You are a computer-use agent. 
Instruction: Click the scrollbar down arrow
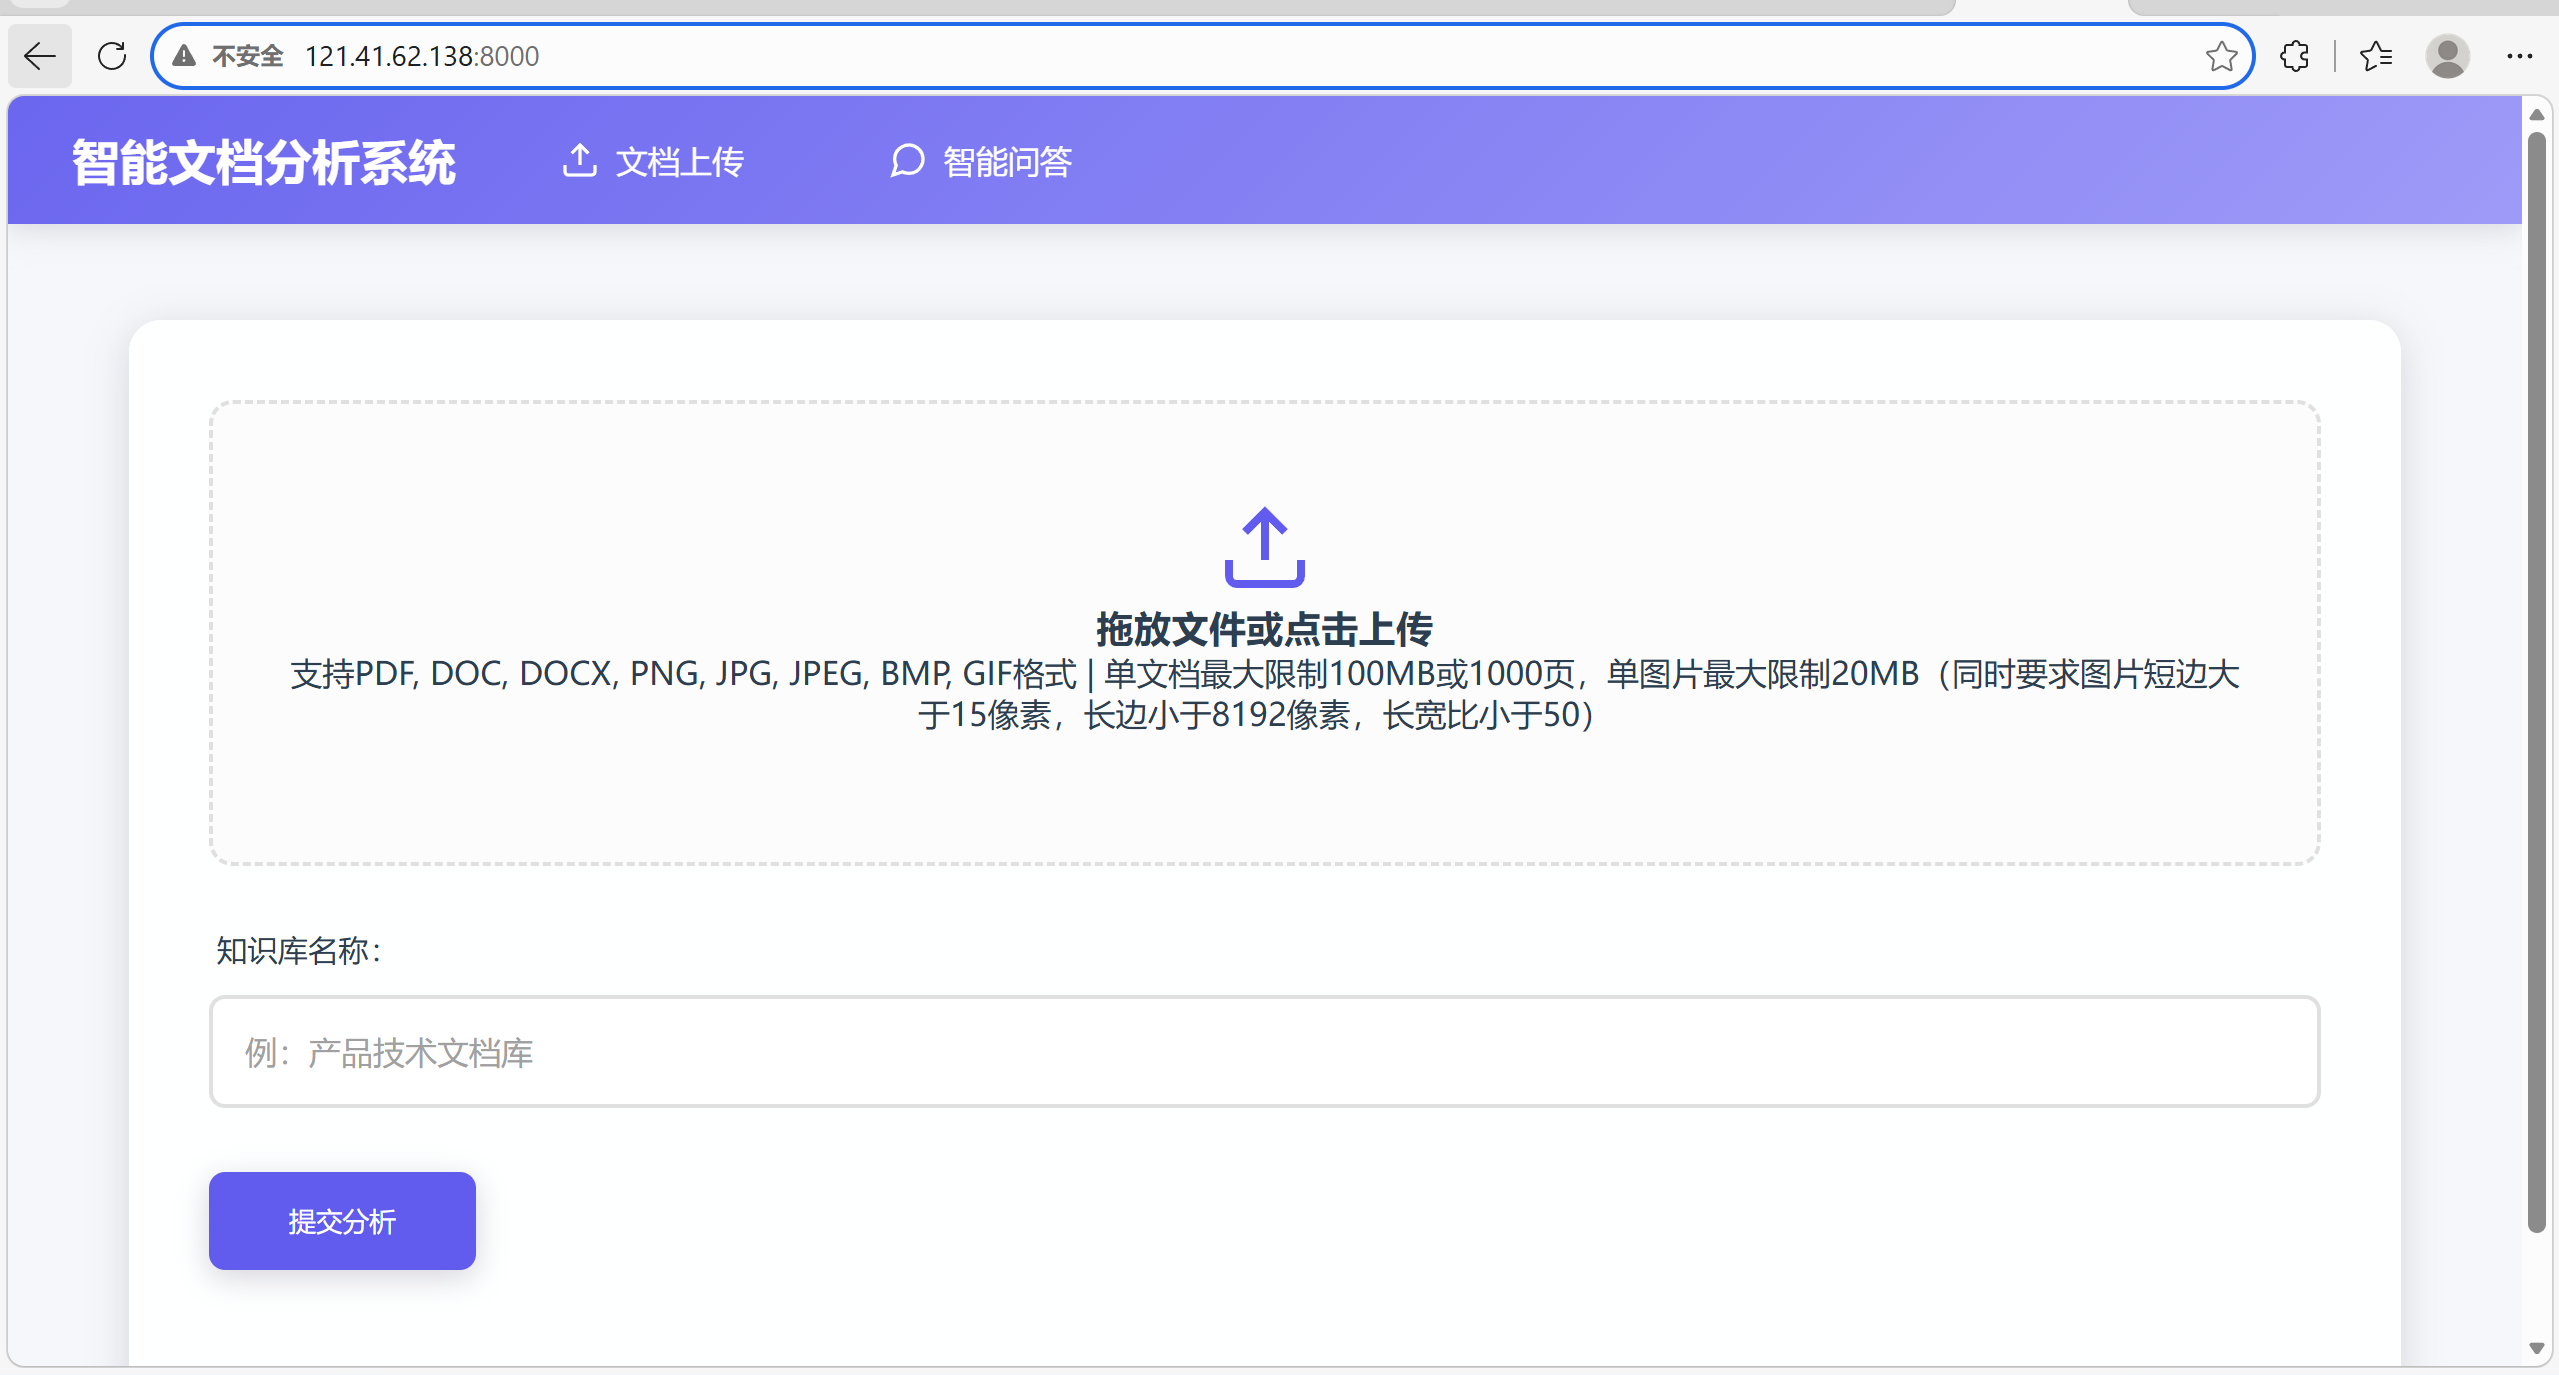click(2536, 1348)
